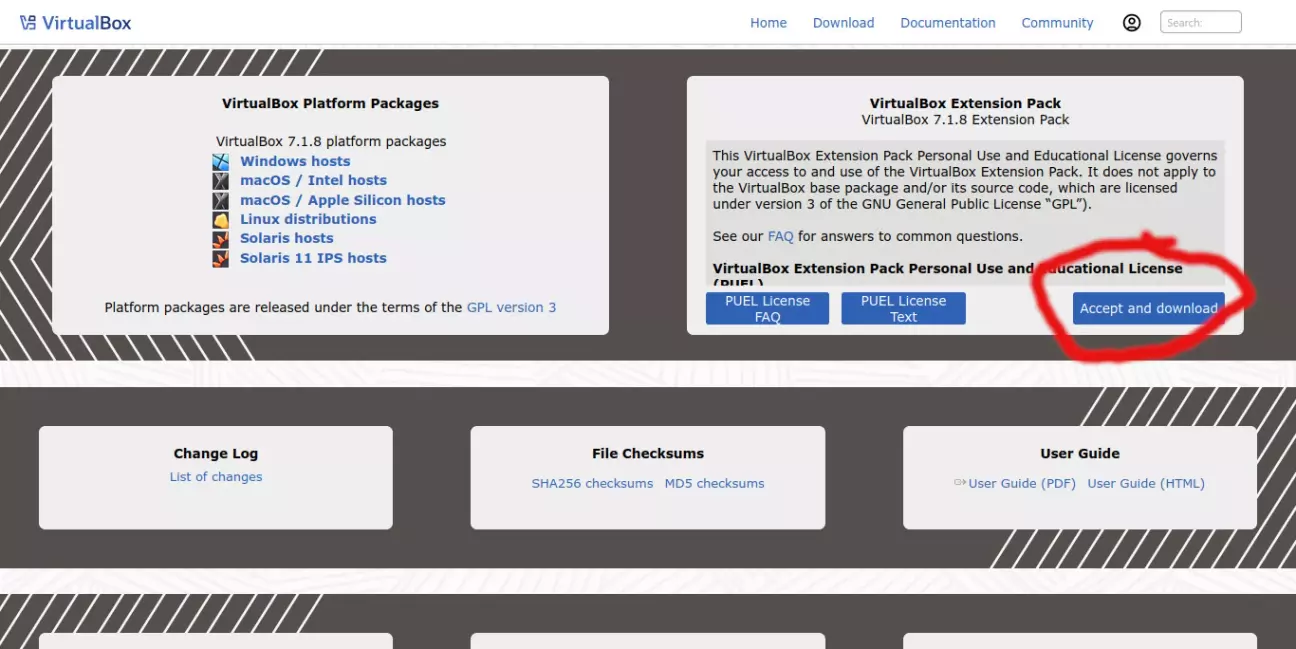1296x649 pixels.
Task: Click the PUEL License Text button
Action: click(903, 308)
